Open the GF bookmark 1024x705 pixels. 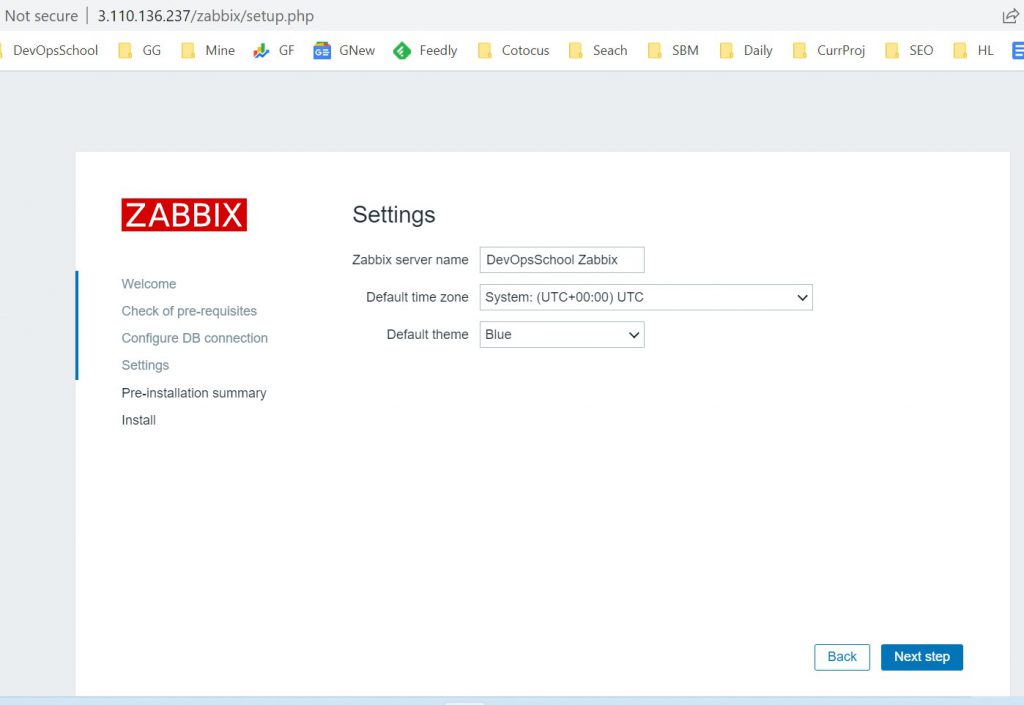(274, 50)
